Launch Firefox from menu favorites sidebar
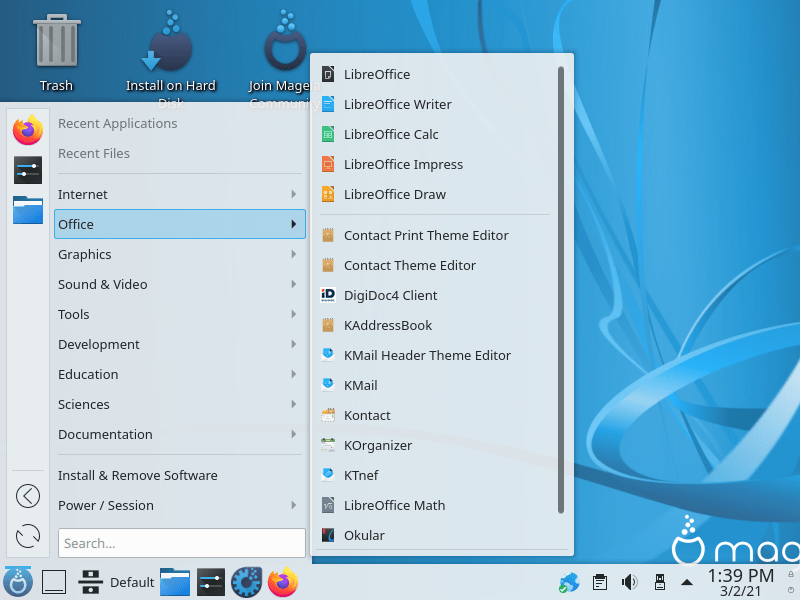The image size is (800, 600). click(x=28, y=130)
